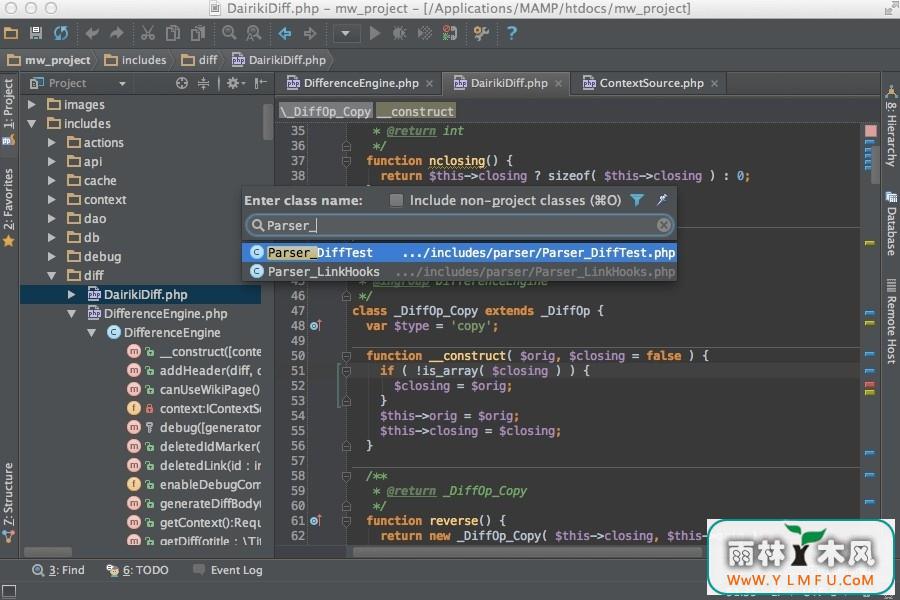Click the Replace toolbar icon
Image resolution: width=900 pixels, height=600 pixels.
(253, 33)
